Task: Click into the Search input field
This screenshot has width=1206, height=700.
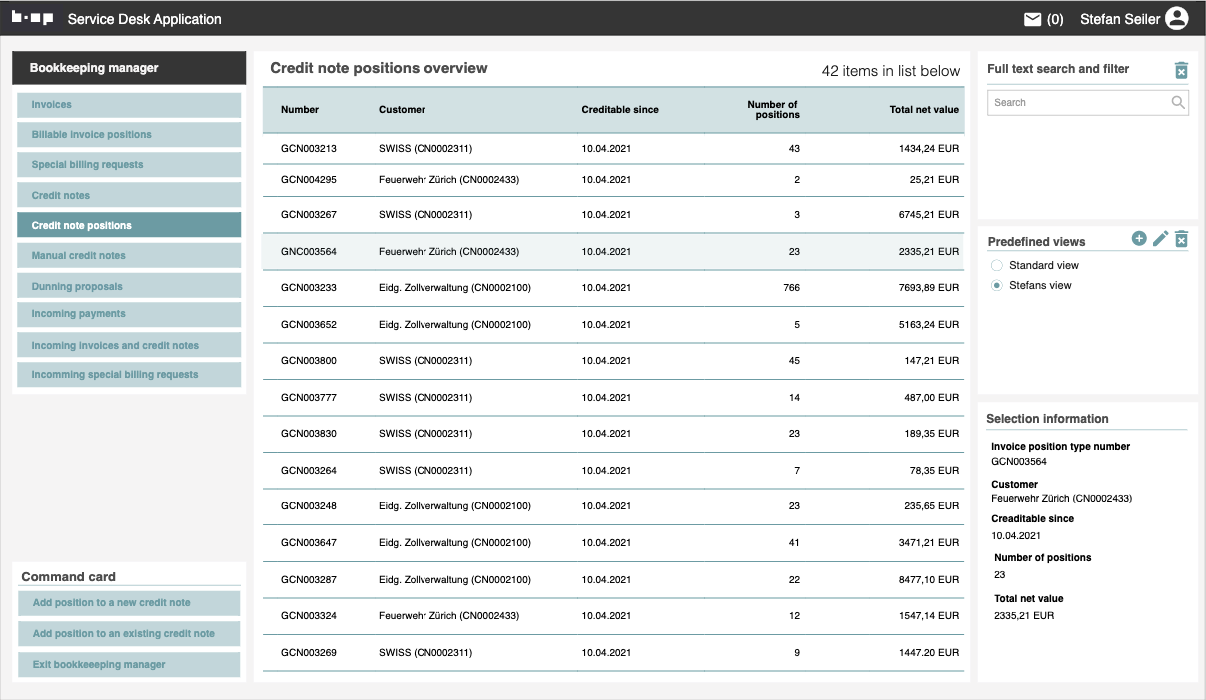Action: tap(1076, 102)
